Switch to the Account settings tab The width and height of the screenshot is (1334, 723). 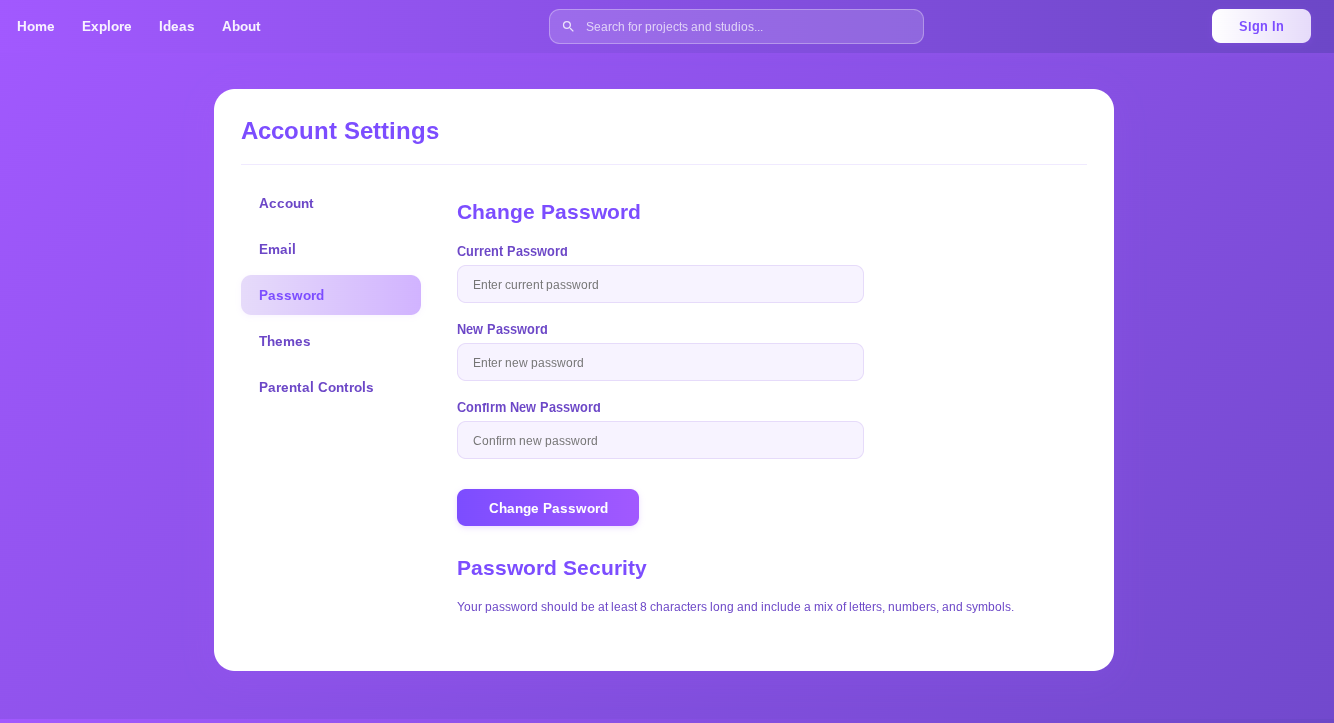[x=286, y=203]
